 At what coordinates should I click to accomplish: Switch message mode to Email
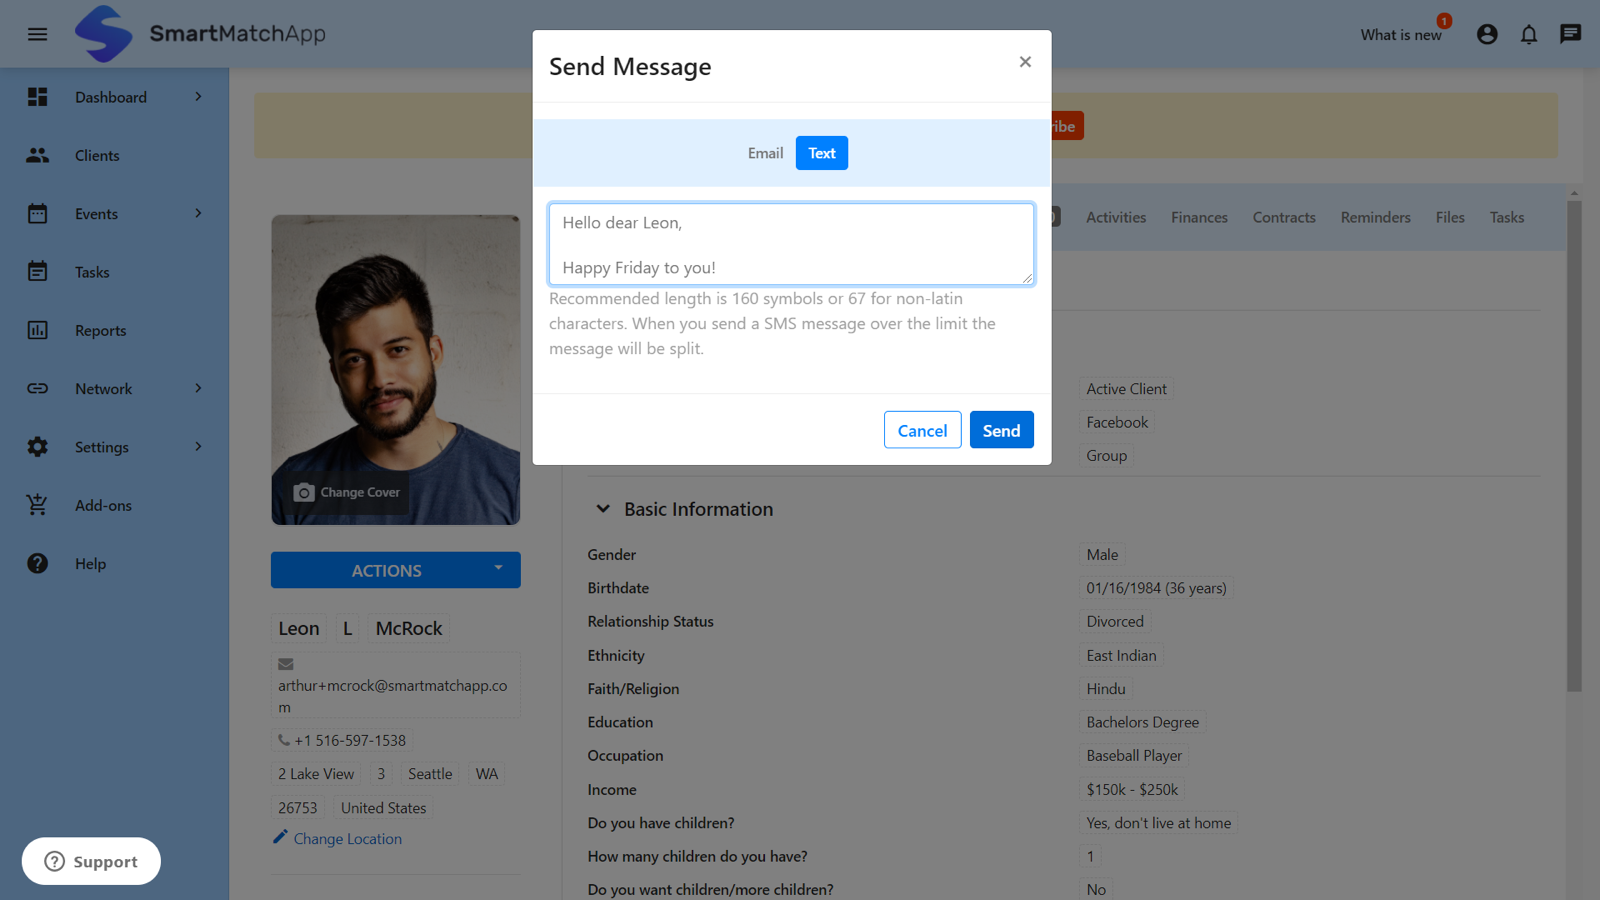click(x=765, y=152)
